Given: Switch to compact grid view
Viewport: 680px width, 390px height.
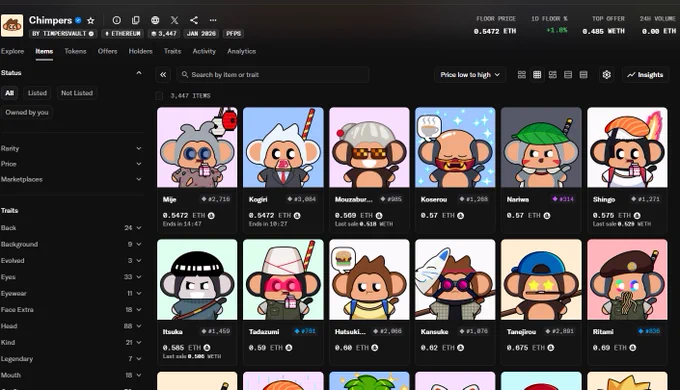Looking at the screenshot, I should (537, 75).
